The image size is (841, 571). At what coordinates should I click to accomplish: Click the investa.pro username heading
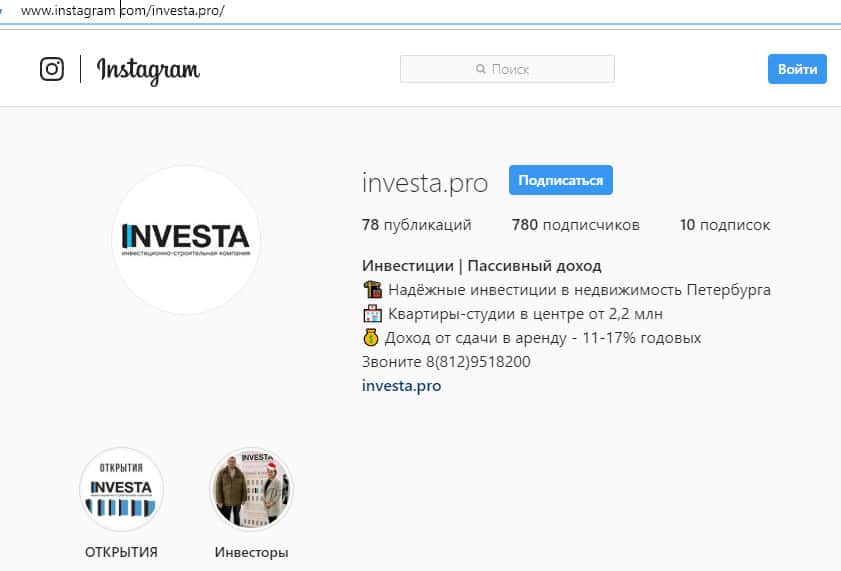[425, 183]
